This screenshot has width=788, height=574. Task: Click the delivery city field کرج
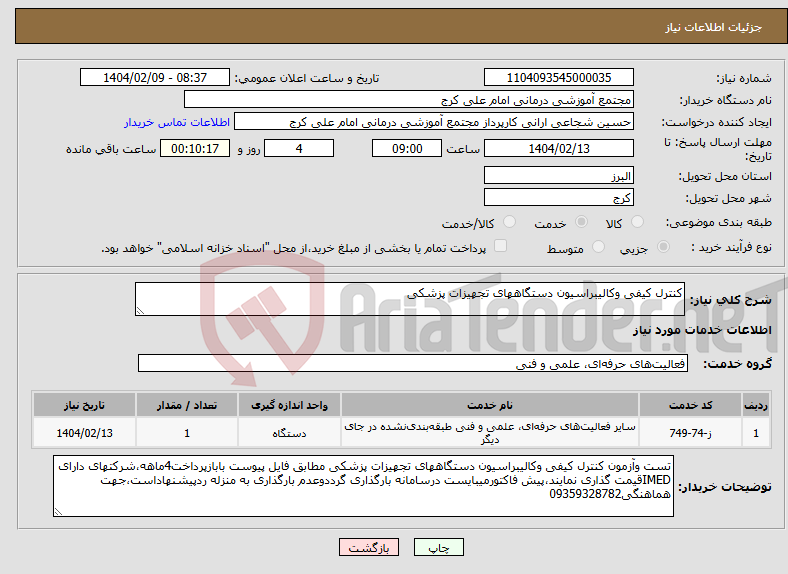[x=558, y=197]
